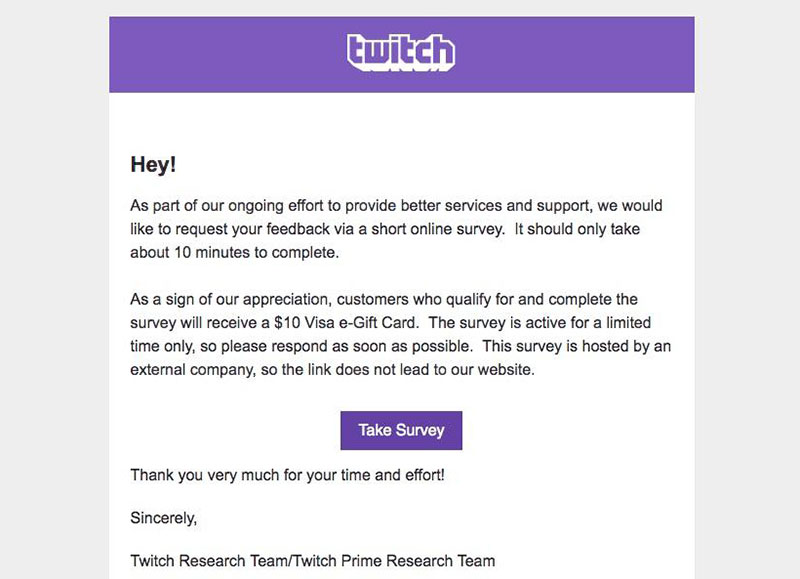
Task: Click the Take Survey button
Action: tap(401, 430)
